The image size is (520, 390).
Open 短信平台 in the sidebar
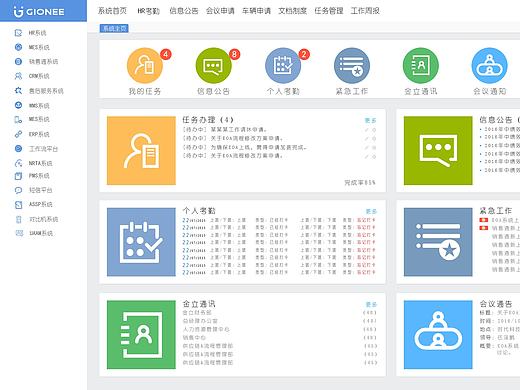(40, 190)
